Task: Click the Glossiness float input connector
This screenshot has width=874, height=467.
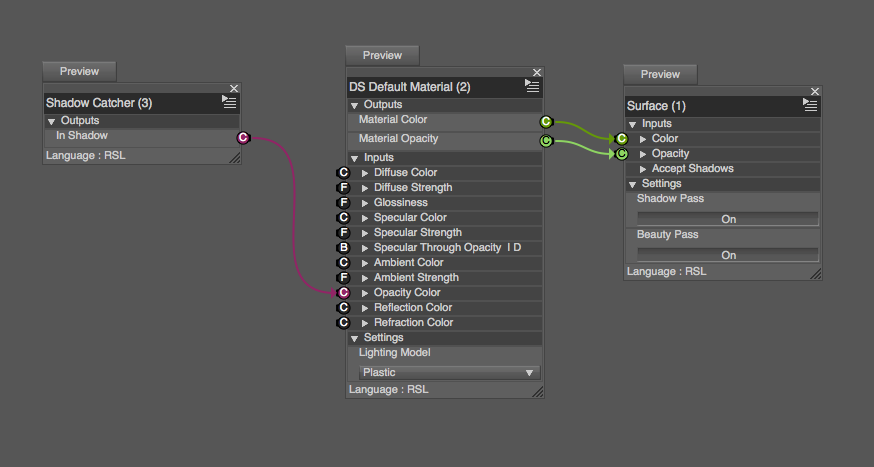Action: pos(343,203)
